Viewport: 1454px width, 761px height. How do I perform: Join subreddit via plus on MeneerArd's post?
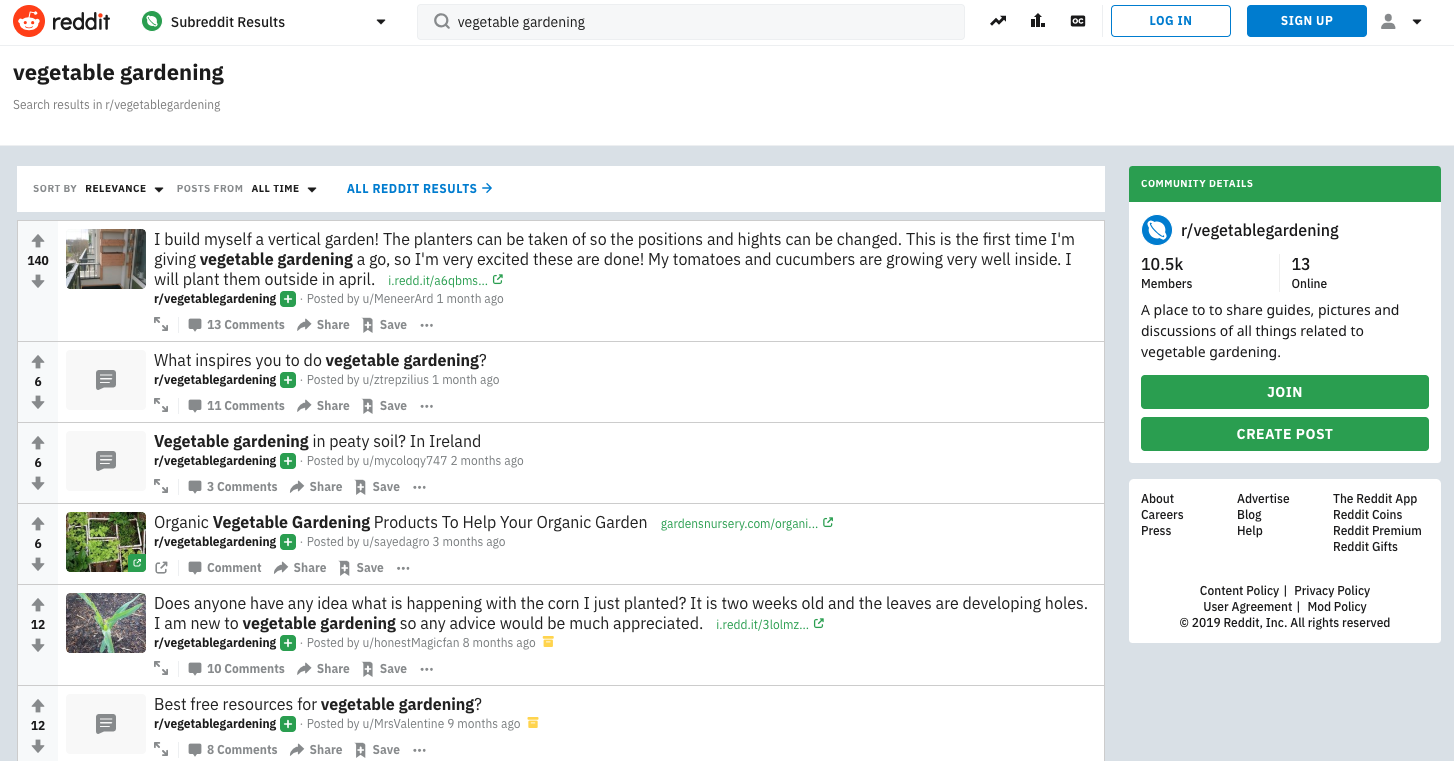[288, 299]
